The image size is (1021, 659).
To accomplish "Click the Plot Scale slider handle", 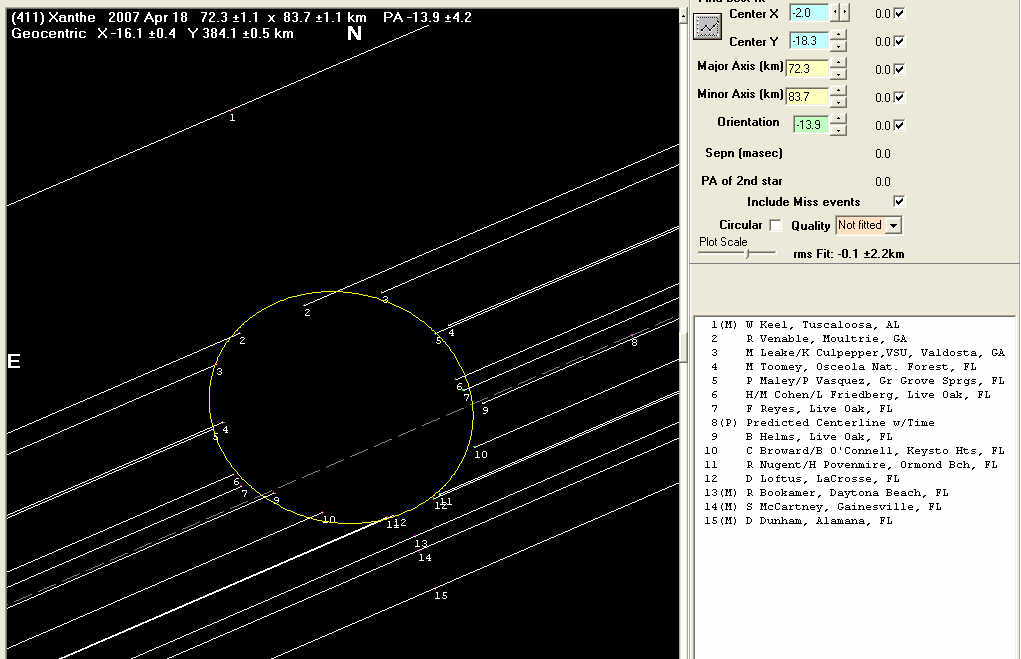I will [748, 254].
